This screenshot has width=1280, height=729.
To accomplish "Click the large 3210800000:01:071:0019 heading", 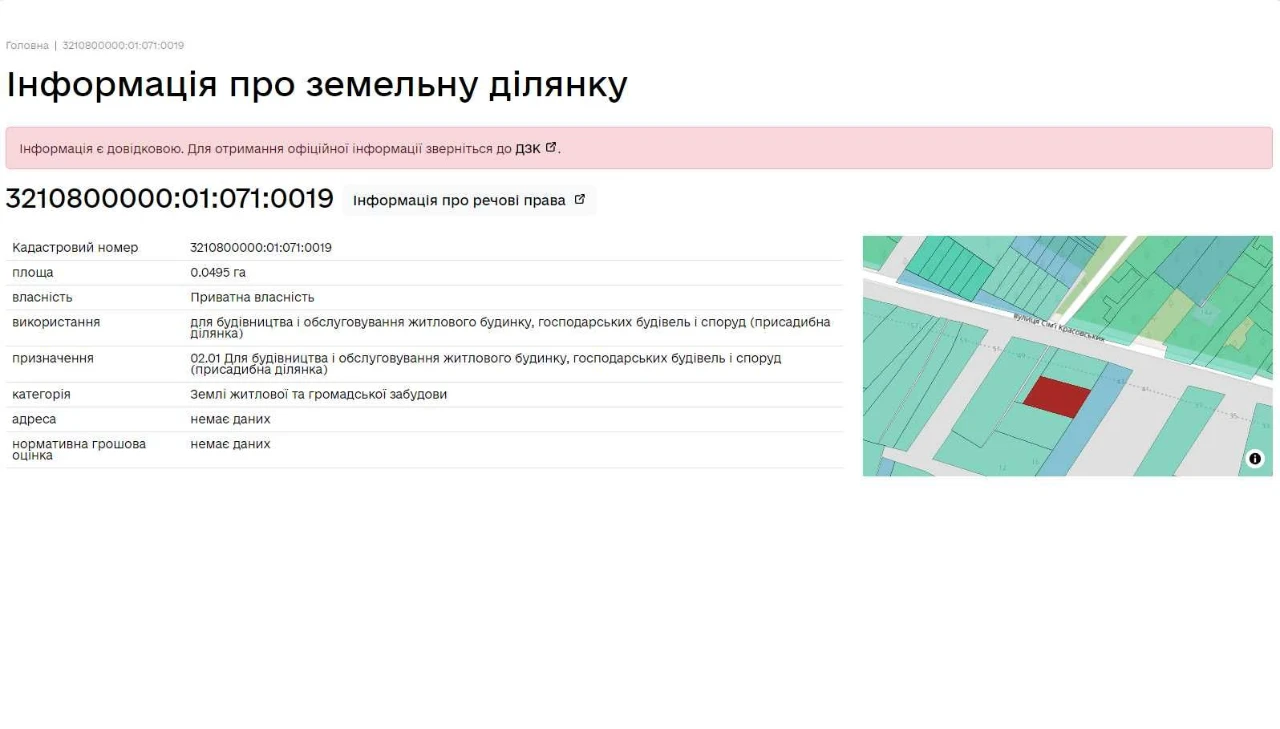I will coord(169,199).
